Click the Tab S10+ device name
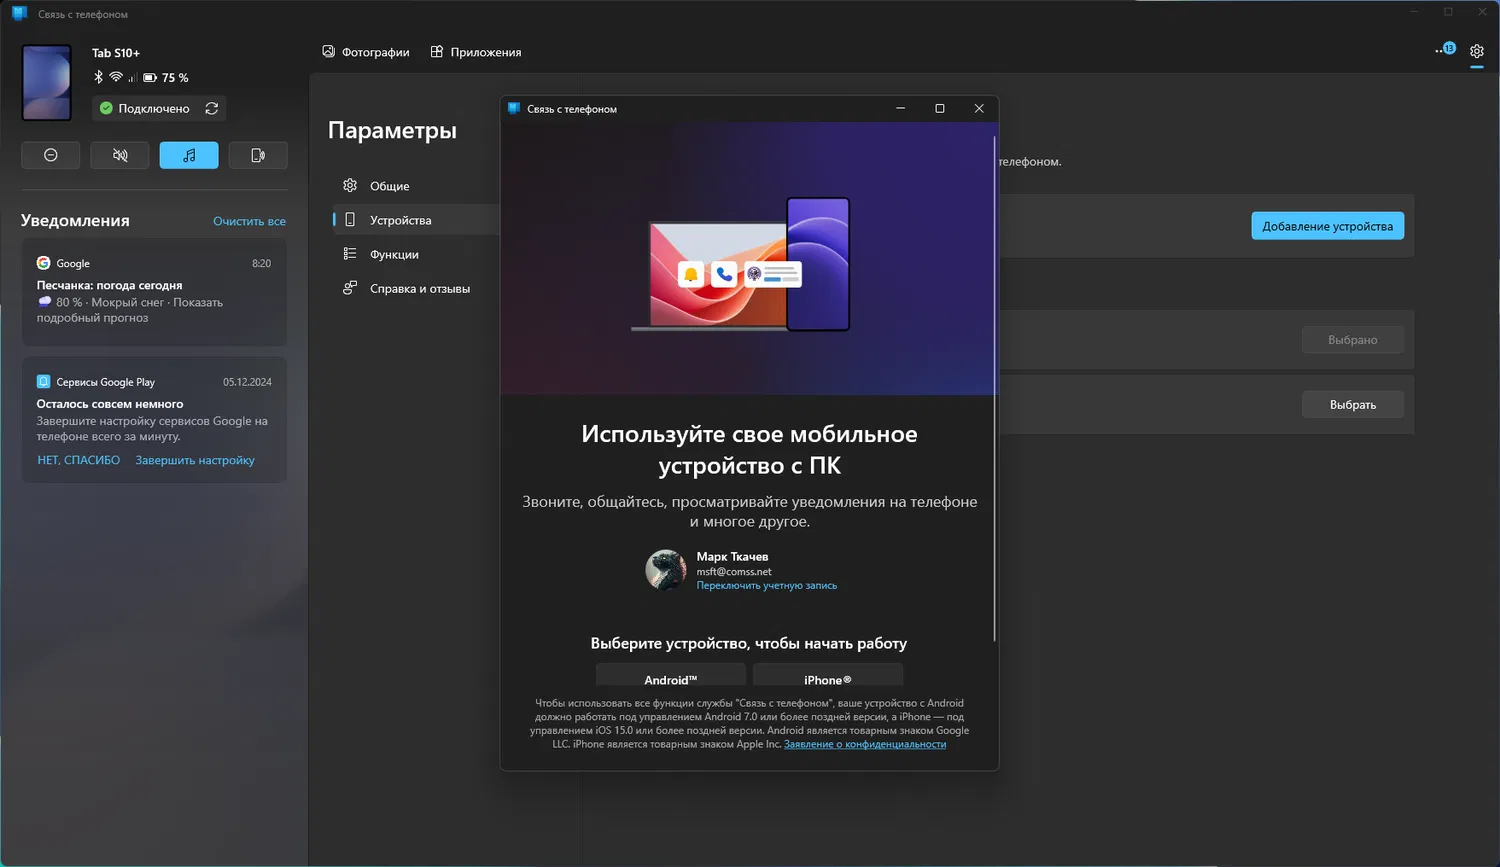 click(116, 53)
